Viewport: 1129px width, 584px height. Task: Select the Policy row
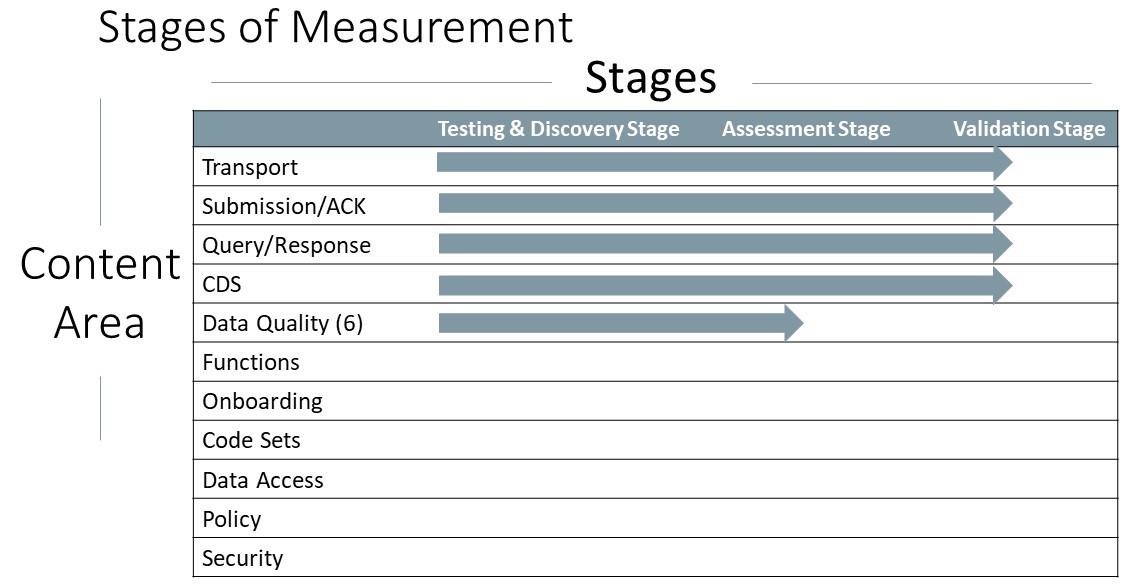[x=655, y=518]
